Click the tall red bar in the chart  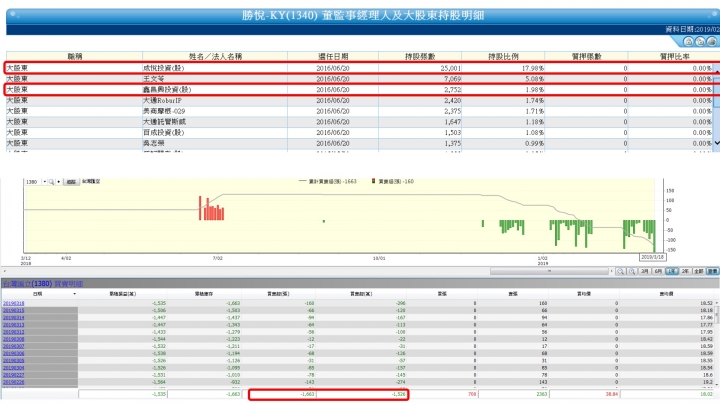[200, 208]
